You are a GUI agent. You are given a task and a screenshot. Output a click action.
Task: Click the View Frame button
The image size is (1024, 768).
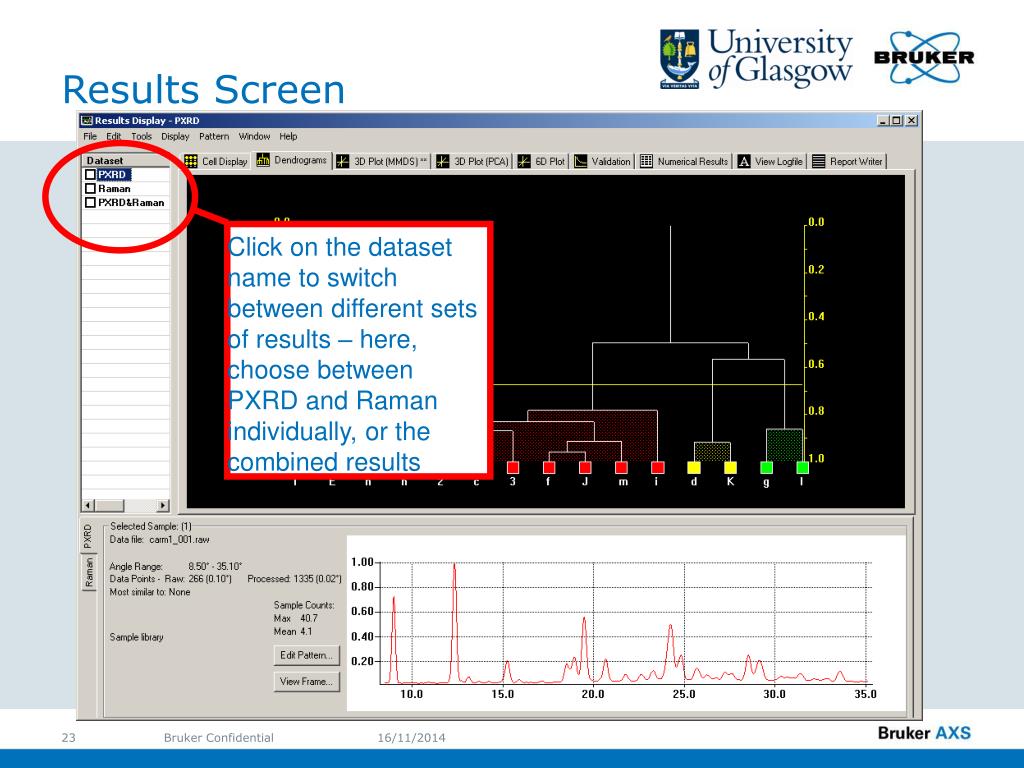coord(306,682)
